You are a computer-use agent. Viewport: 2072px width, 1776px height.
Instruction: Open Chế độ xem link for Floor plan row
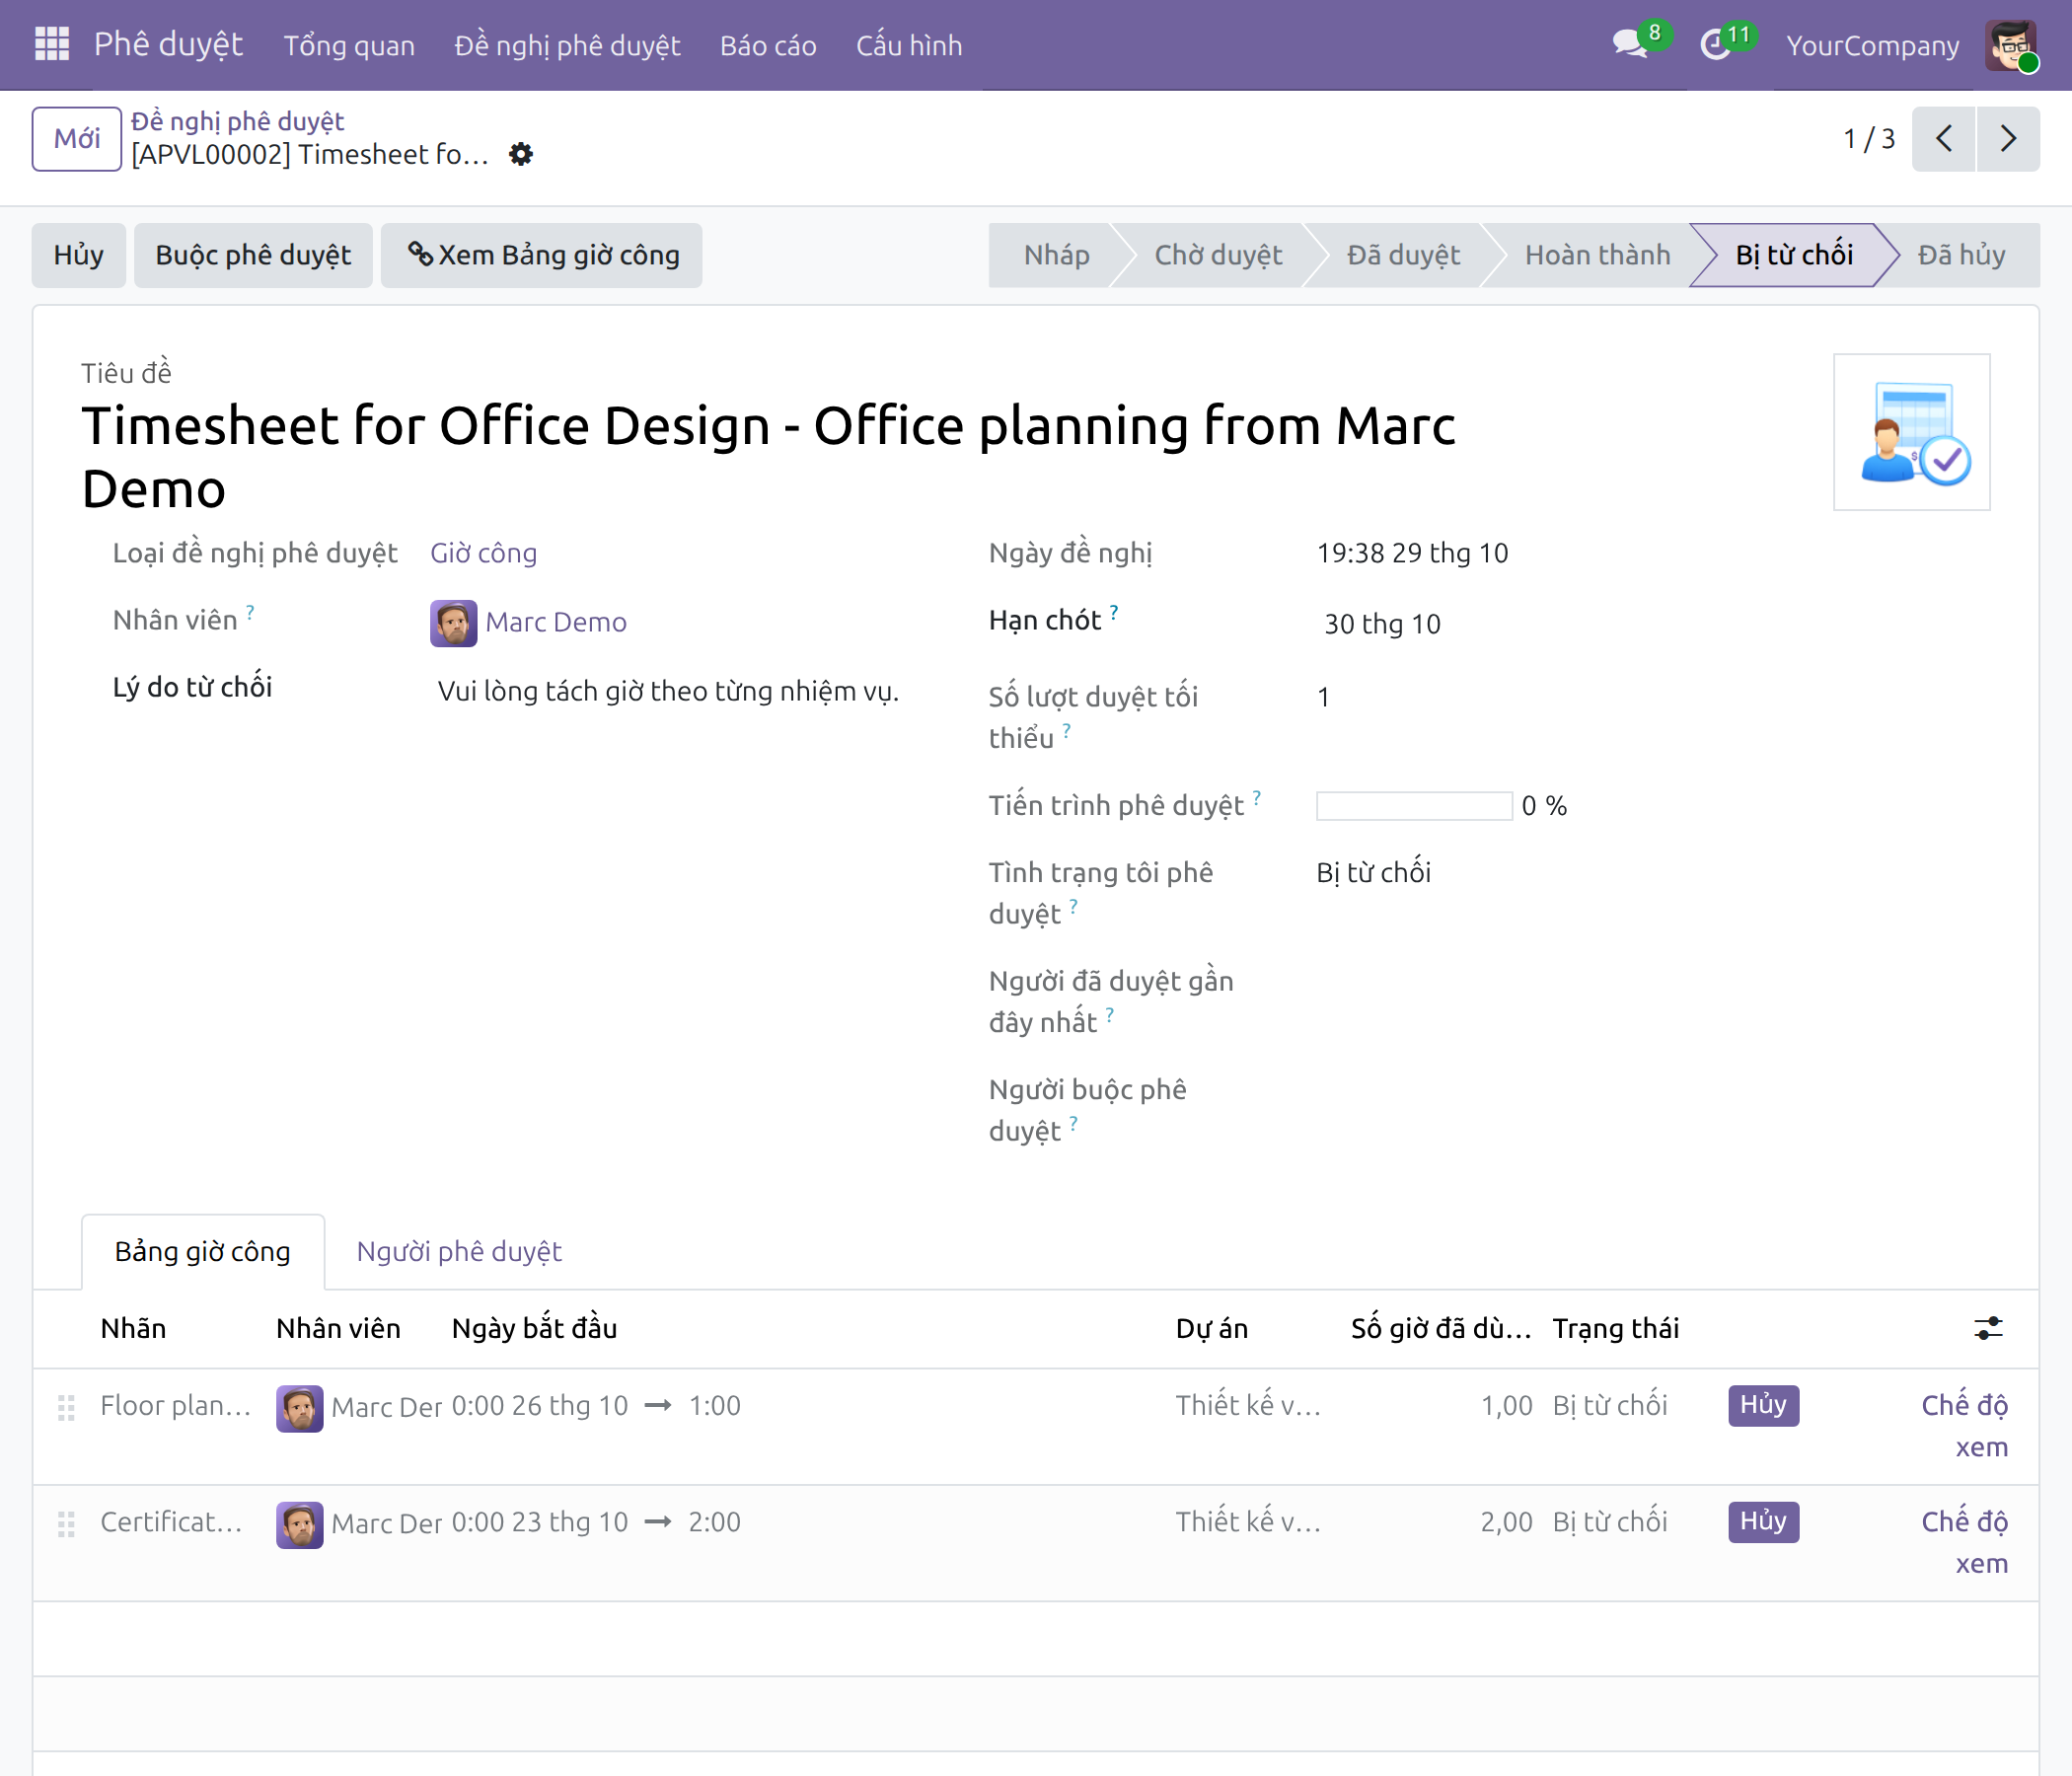pyautogui.click(x=1965, y=1425)
